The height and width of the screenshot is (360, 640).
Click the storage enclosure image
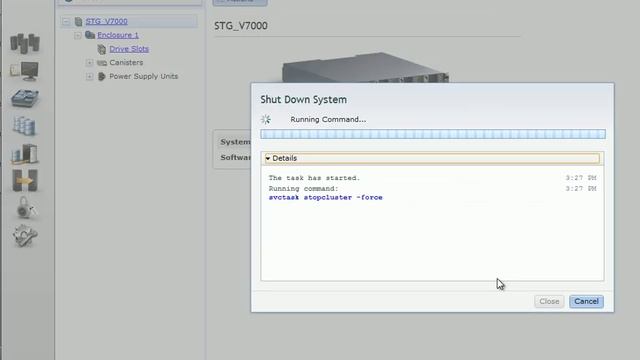(365, 67)
